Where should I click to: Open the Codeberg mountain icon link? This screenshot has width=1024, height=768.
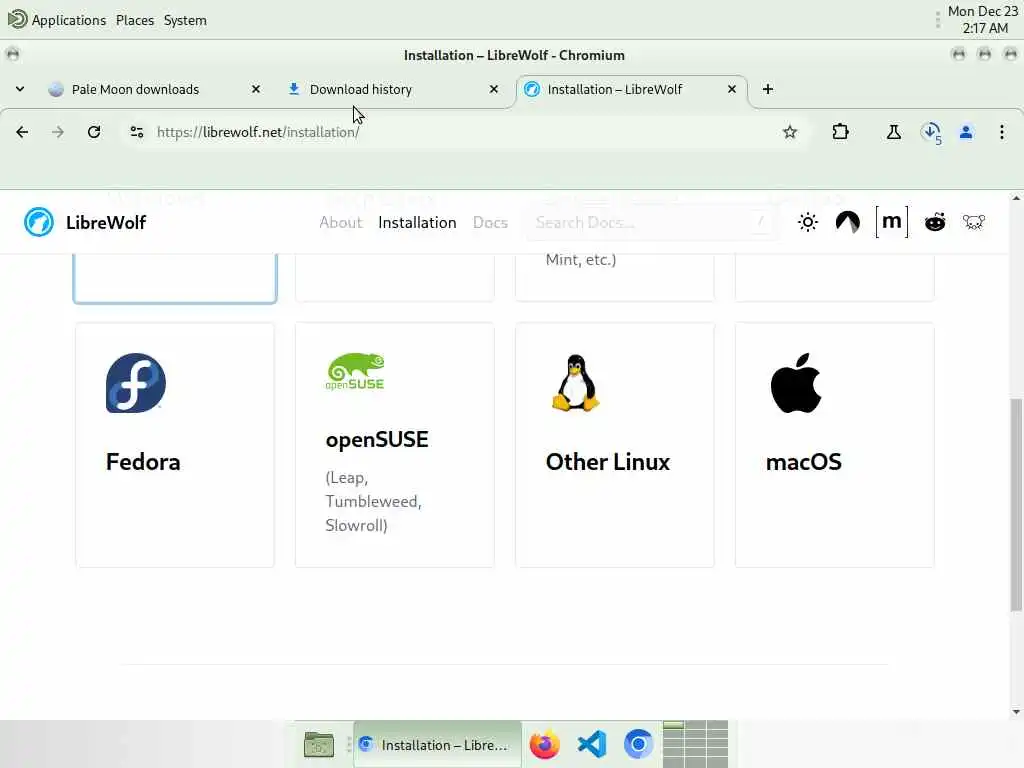(x=848, y=223)
